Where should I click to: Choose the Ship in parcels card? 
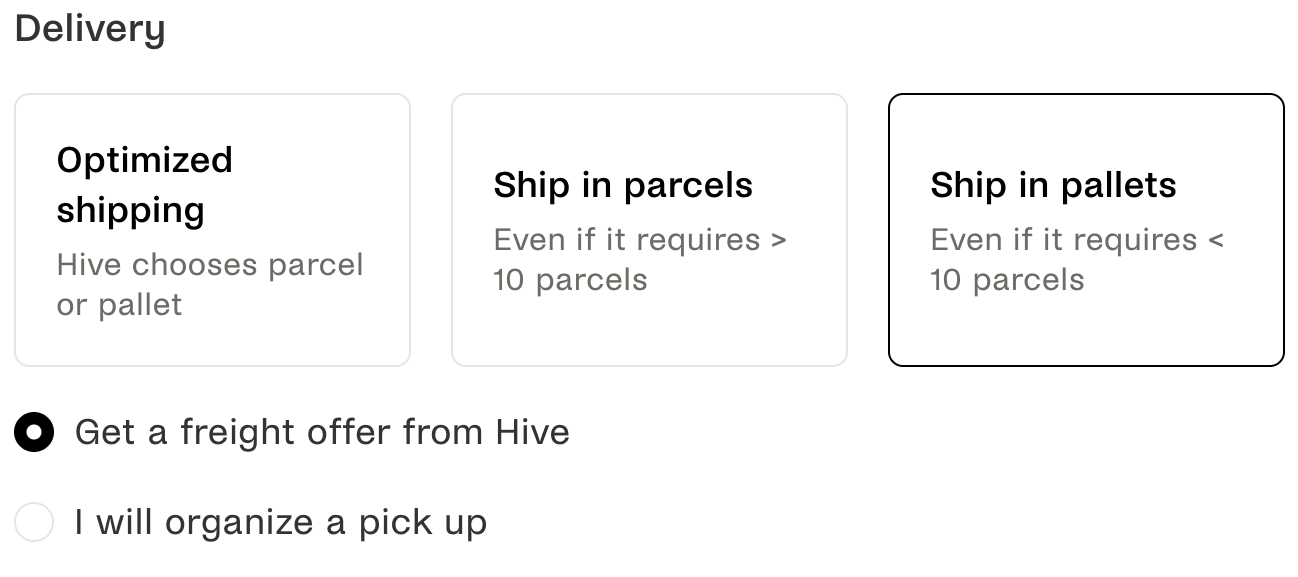click(649, 230)
